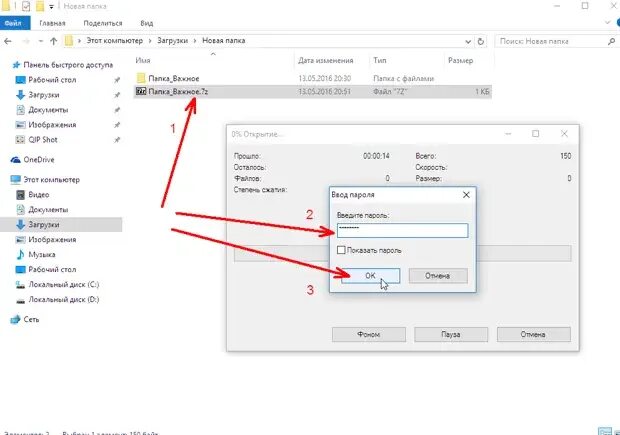Image resolution: width=620 pixels, height=435 pixels.
Task: Click Новая папка in the address path
Action: tap(224, 41)
